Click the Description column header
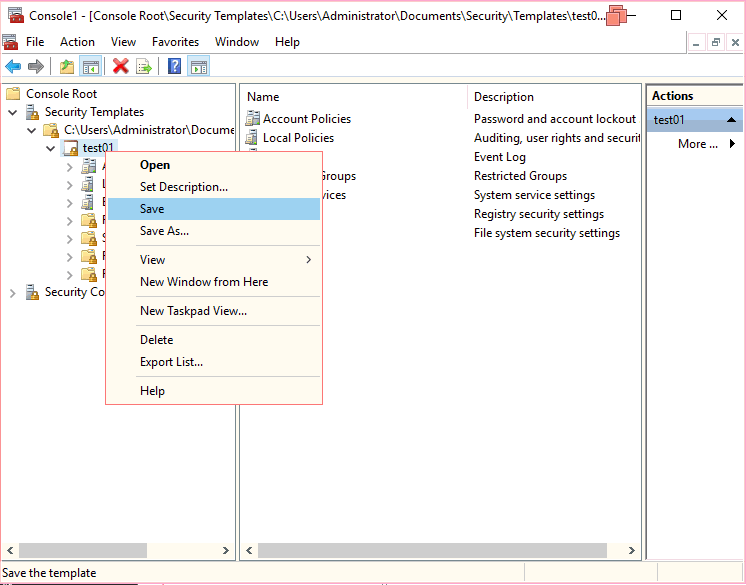 tap(504, 97)
